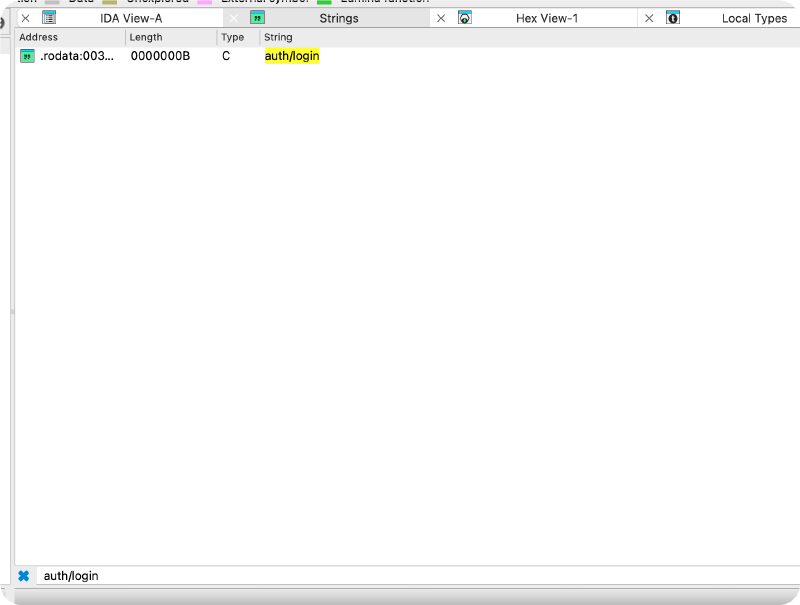
Task: Sort by the Type column header
Action: point(238,37)
